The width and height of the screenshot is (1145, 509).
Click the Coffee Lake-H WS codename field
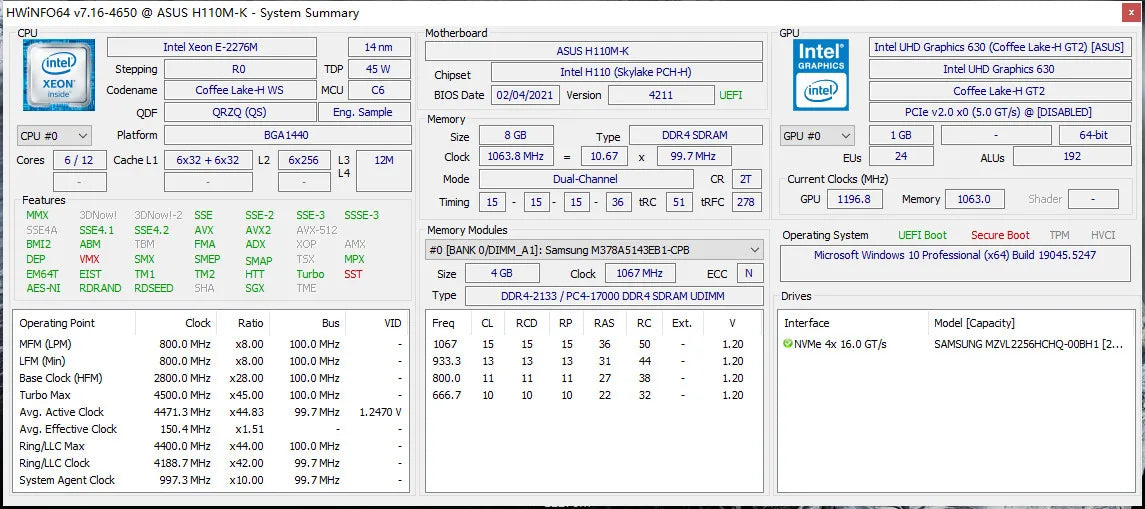240,91
